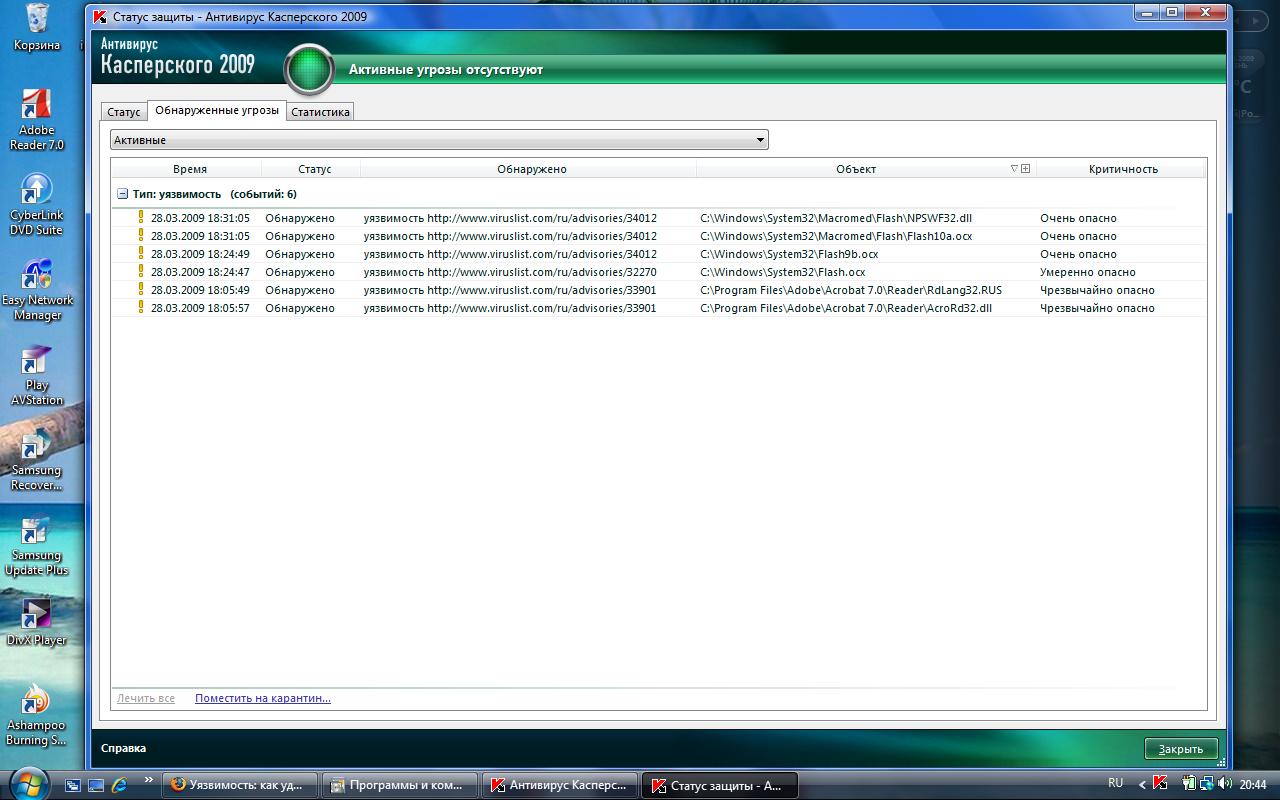Switch to Firefox Уязвимость taskbar button
Screen dimensions: 1280x800
pos(240,785)
